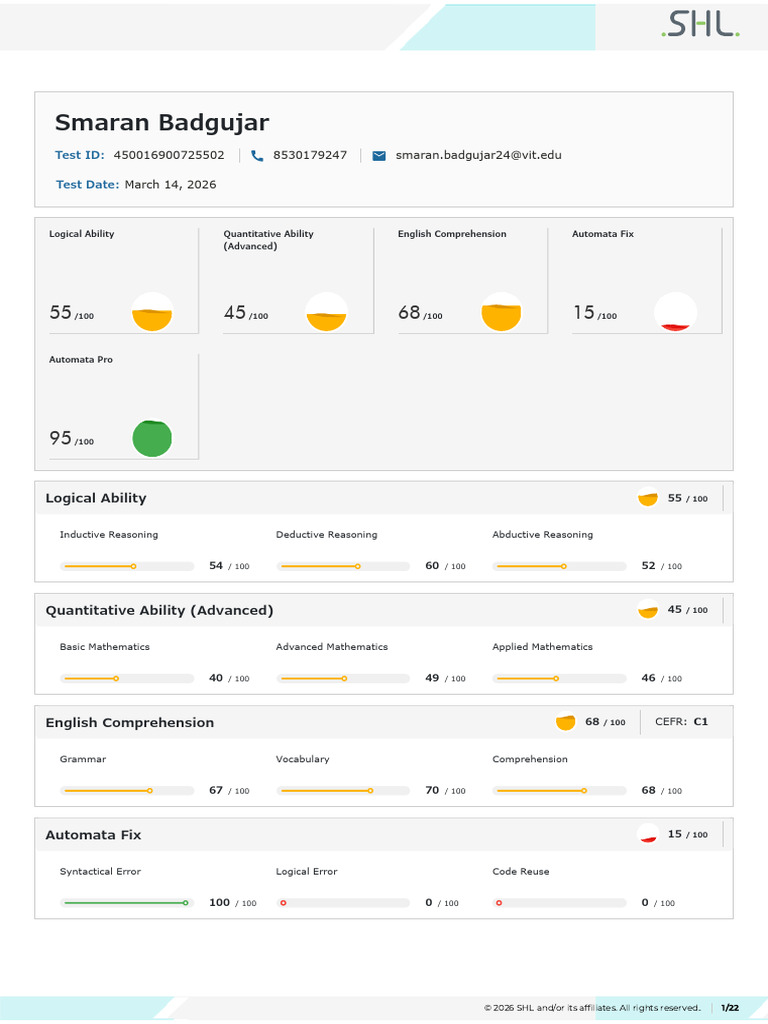Click the Basic Mathematics progress bar
This screenshot has width=768, height=1024.
pos(127,679)
